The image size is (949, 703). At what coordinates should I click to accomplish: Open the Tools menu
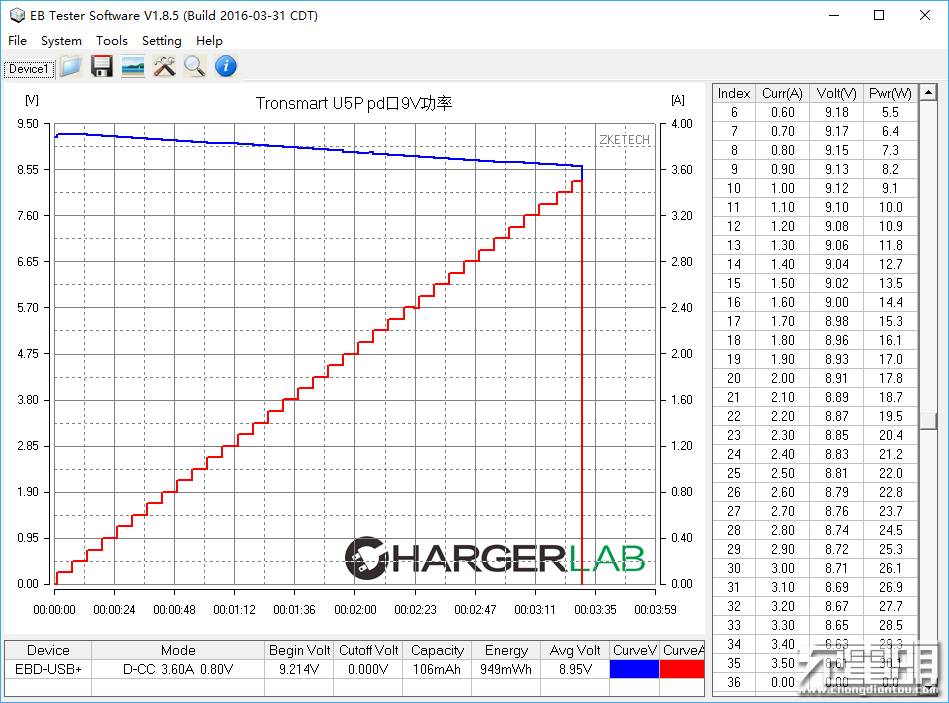coord(112,41)
